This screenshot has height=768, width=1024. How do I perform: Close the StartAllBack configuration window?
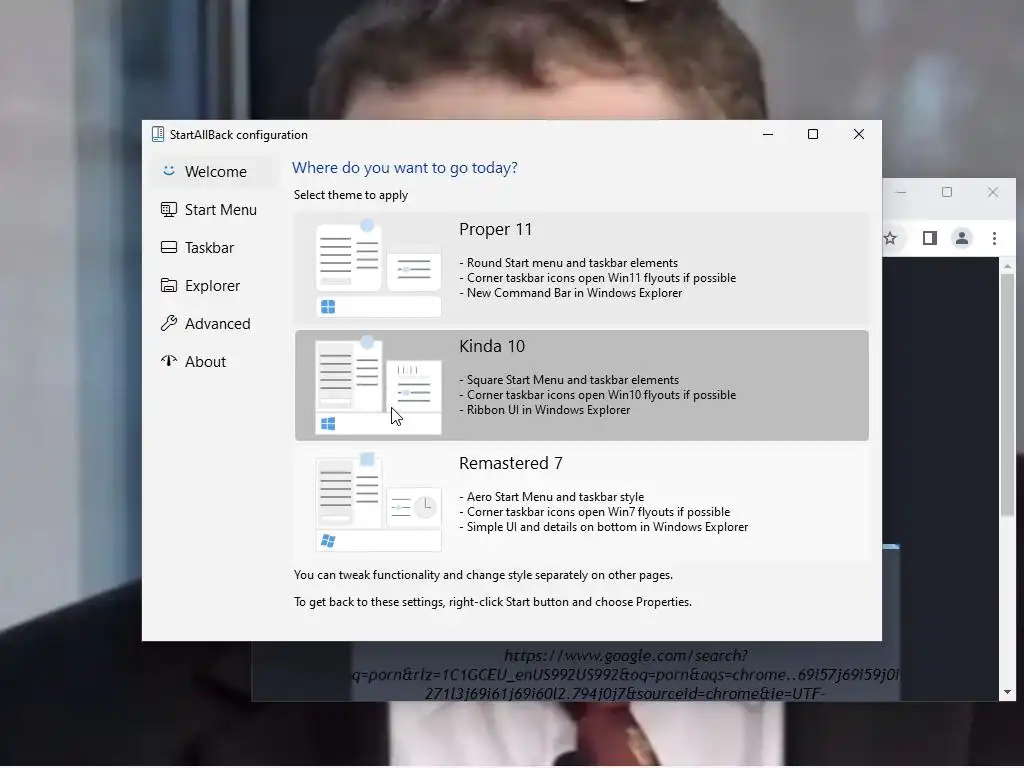tap(859, 135)
